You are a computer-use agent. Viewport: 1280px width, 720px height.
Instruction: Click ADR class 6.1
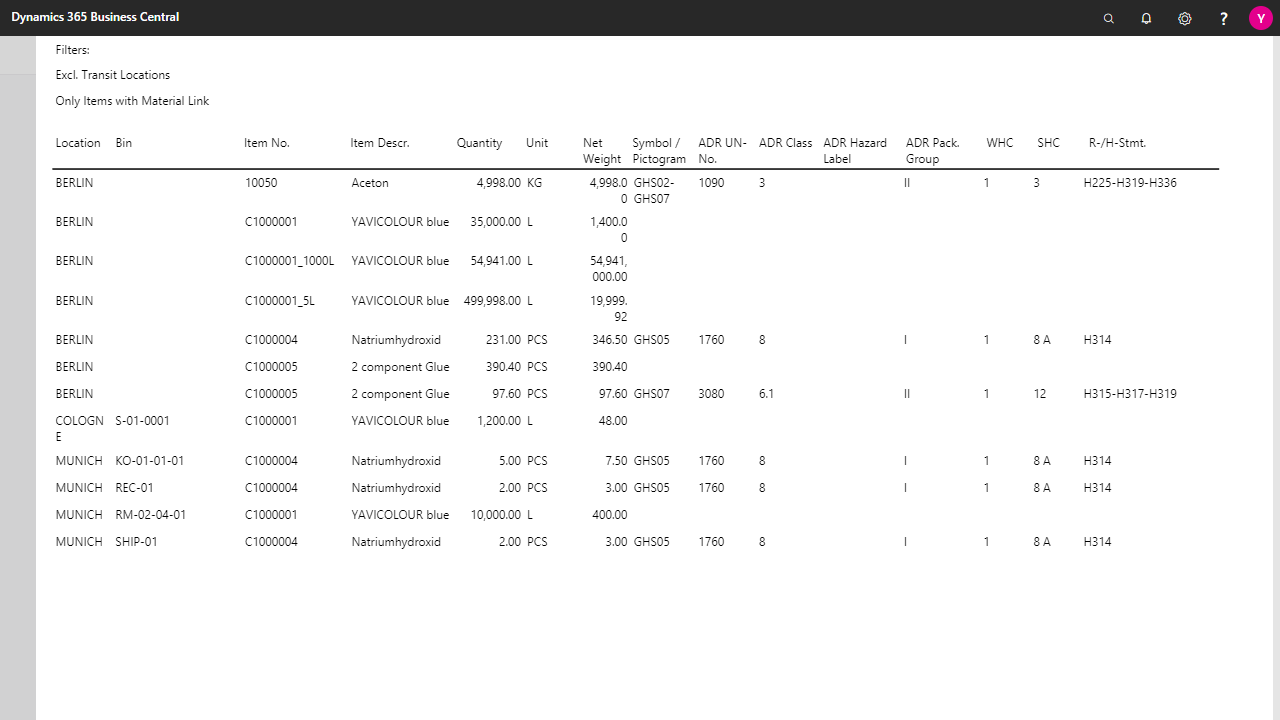tap(766, 394)
